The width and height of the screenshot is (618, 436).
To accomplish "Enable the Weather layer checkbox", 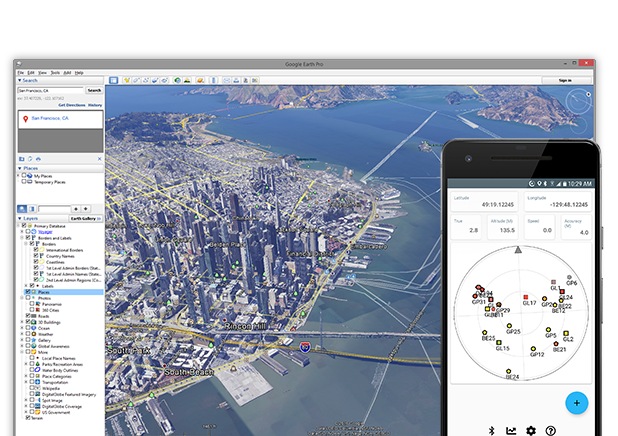I will coord(28,334).
